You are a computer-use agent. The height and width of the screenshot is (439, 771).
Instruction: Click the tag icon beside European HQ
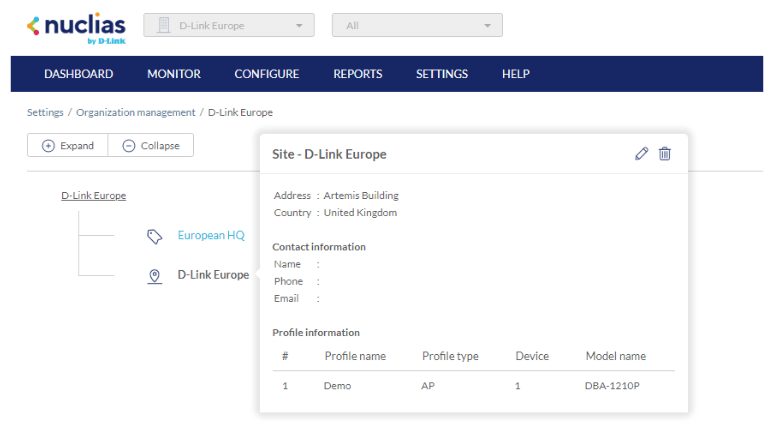[x=154, y=236]
